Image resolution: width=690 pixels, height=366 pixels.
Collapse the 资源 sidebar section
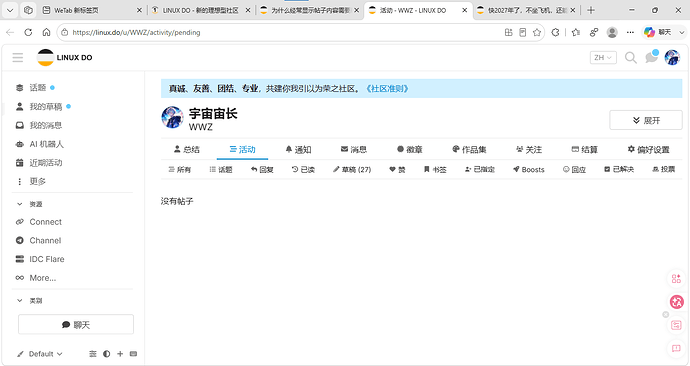tap(29, 204)
